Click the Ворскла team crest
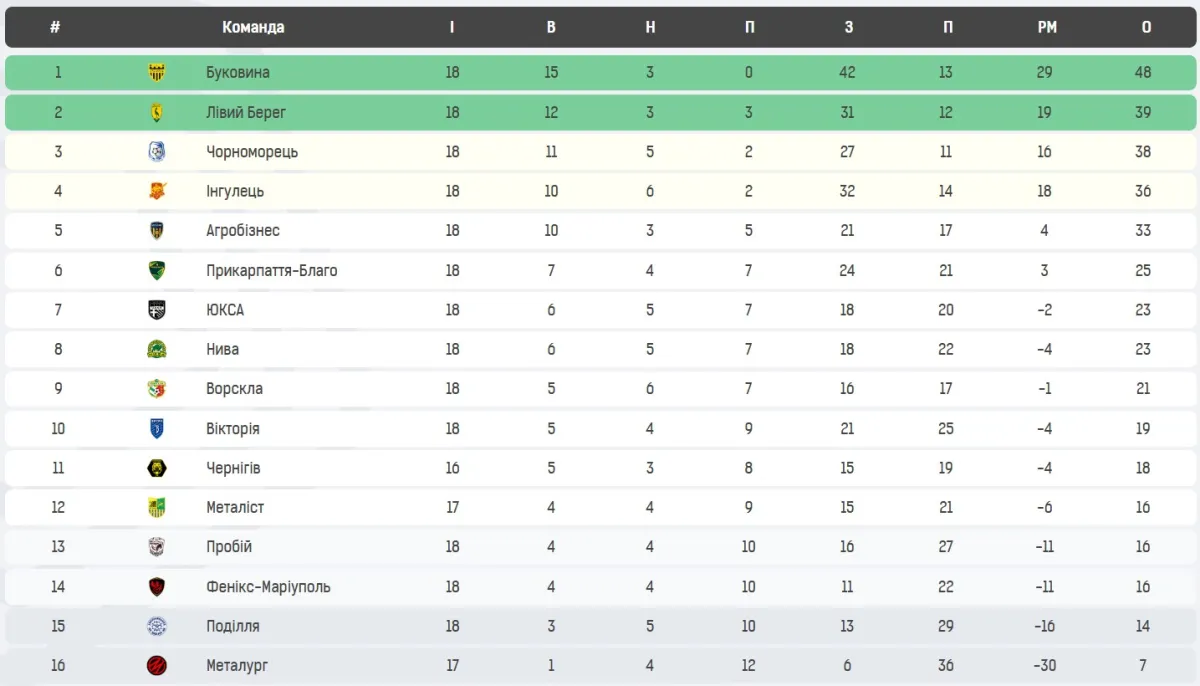1200x686 pixels. click(157, 389)
